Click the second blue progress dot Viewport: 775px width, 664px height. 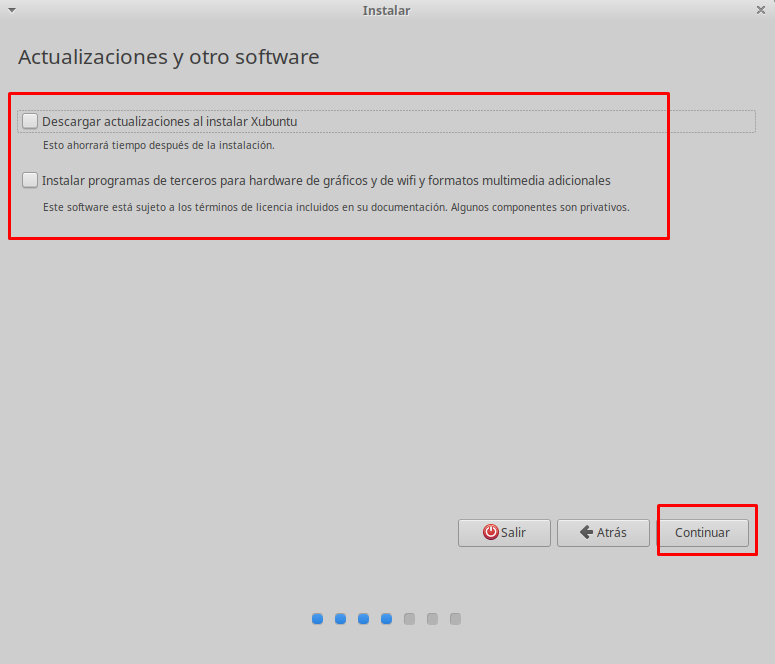tap(340, 619)
